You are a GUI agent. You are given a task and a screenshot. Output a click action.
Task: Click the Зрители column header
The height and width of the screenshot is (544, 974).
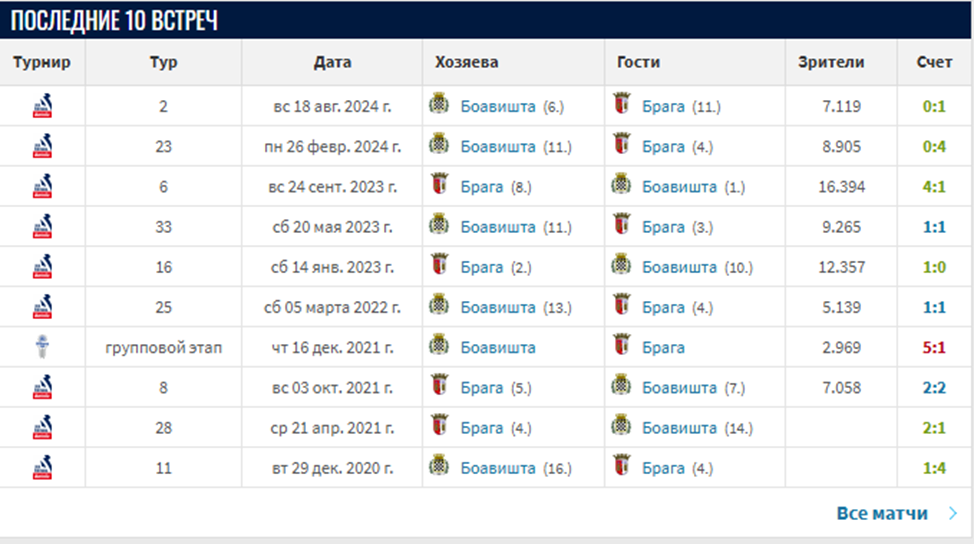pos(831,62)
